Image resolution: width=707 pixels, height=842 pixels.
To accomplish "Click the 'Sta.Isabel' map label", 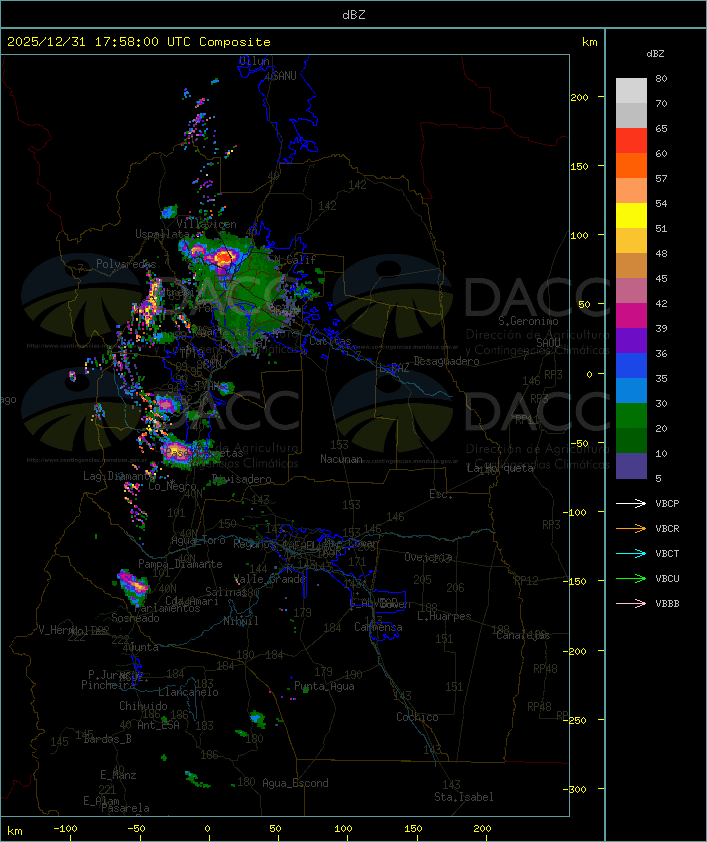I will 464,797.
